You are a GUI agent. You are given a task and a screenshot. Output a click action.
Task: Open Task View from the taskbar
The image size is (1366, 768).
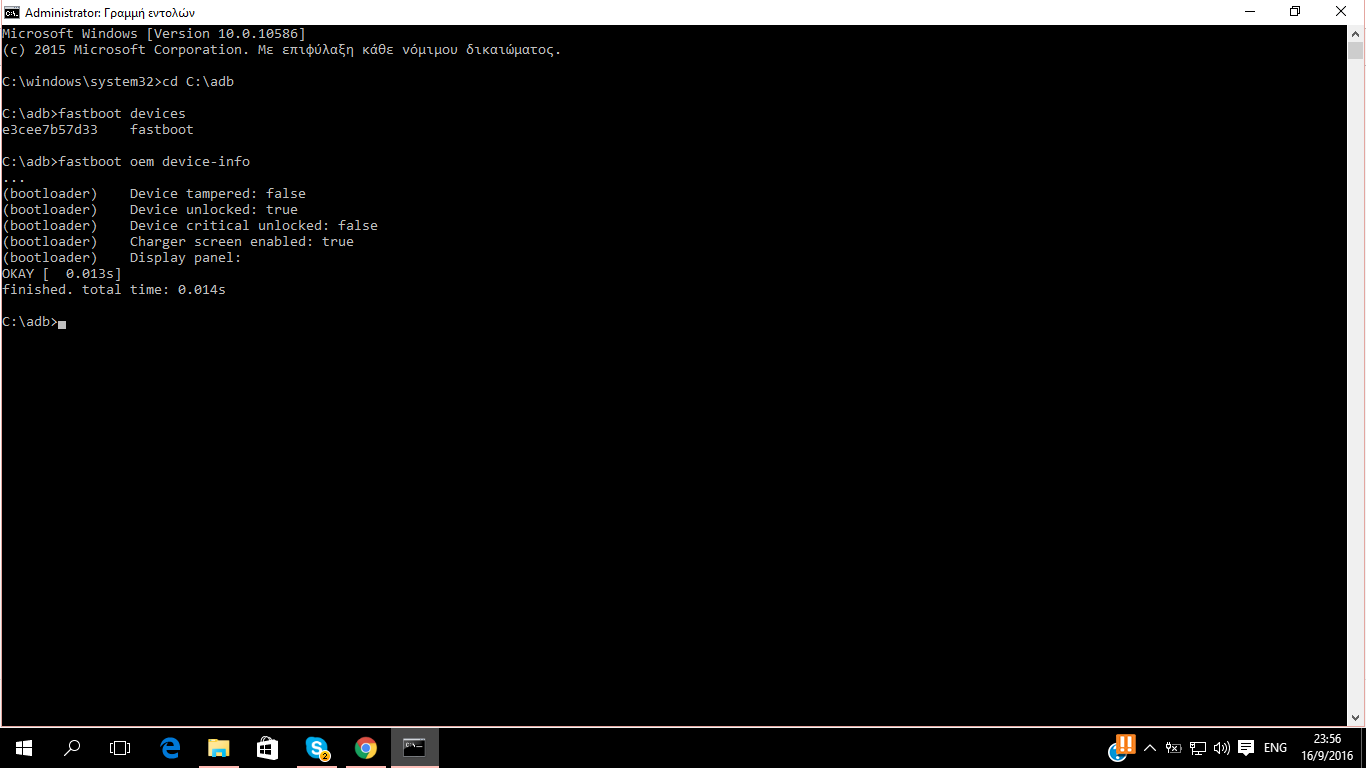tap(120, 748)
